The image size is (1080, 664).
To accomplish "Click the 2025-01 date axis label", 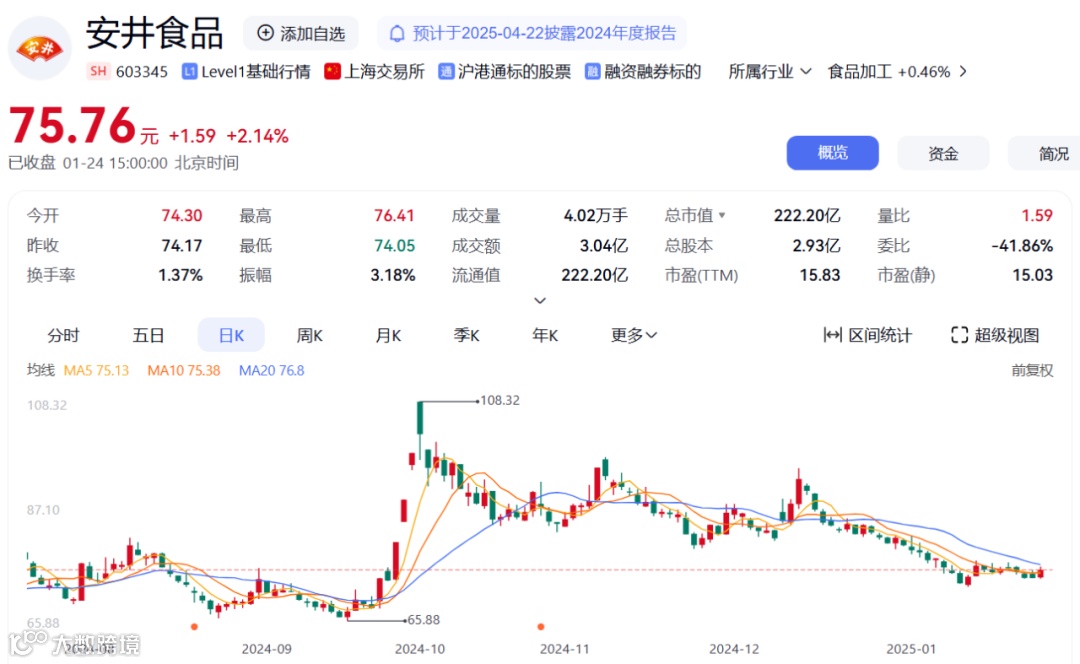I will tap(911, 649).
